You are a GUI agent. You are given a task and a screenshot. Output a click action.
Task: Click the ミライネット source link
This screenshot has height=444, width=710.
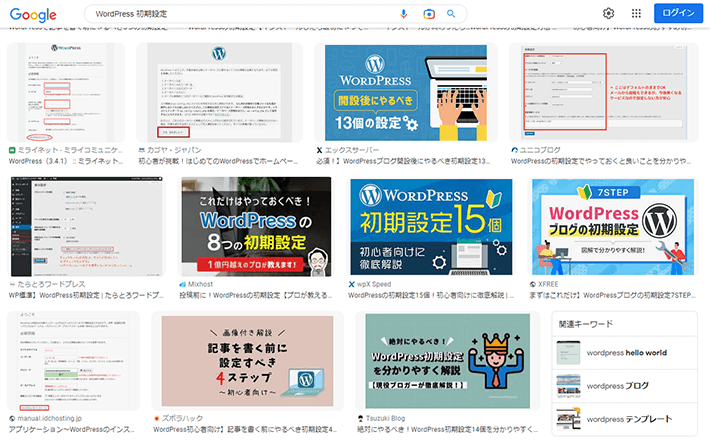click(66, 150)
